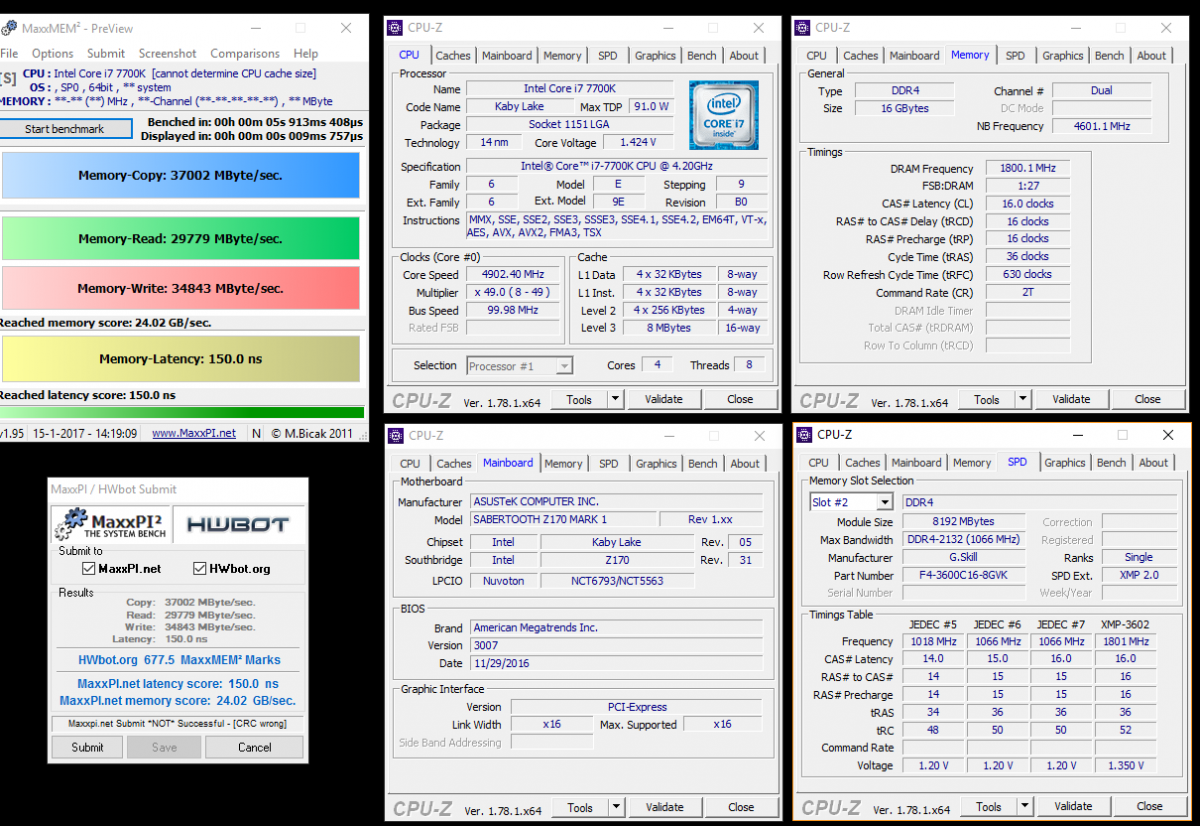
Task: Open the Screenshot menu in MaxxMEM²
Action: [168, 53]
